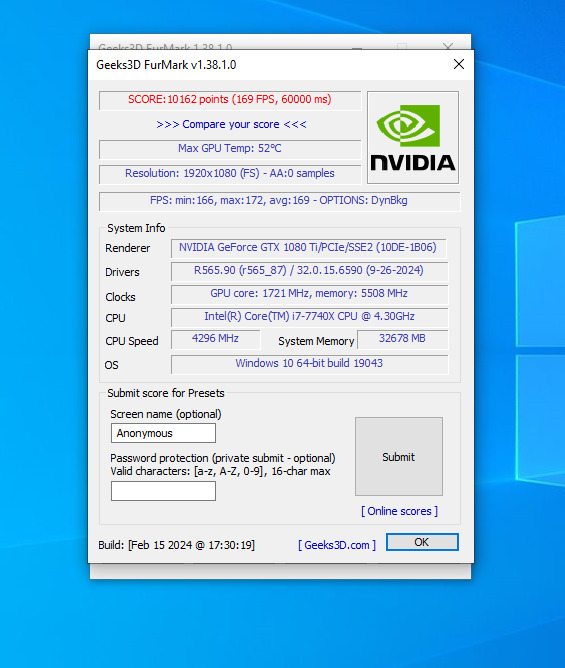Select the OS Windows 10 64-bit value

tap(309, 364)
